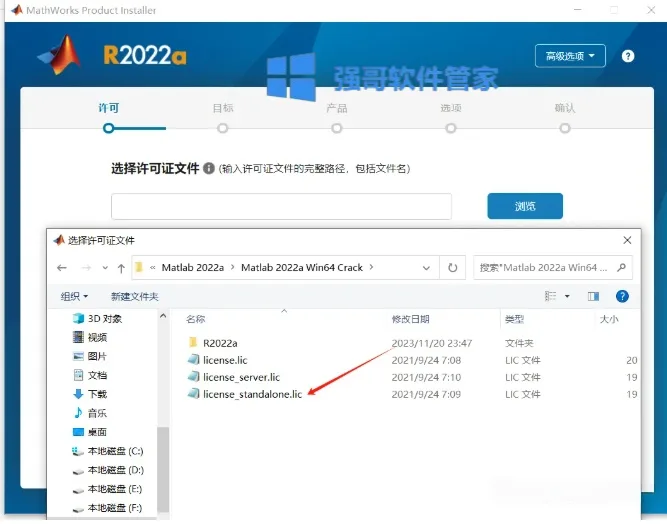Screen dimensions: 667x524
Task: Click the 浏览 button
Action: pyautogui.click(x=525, y=206)
